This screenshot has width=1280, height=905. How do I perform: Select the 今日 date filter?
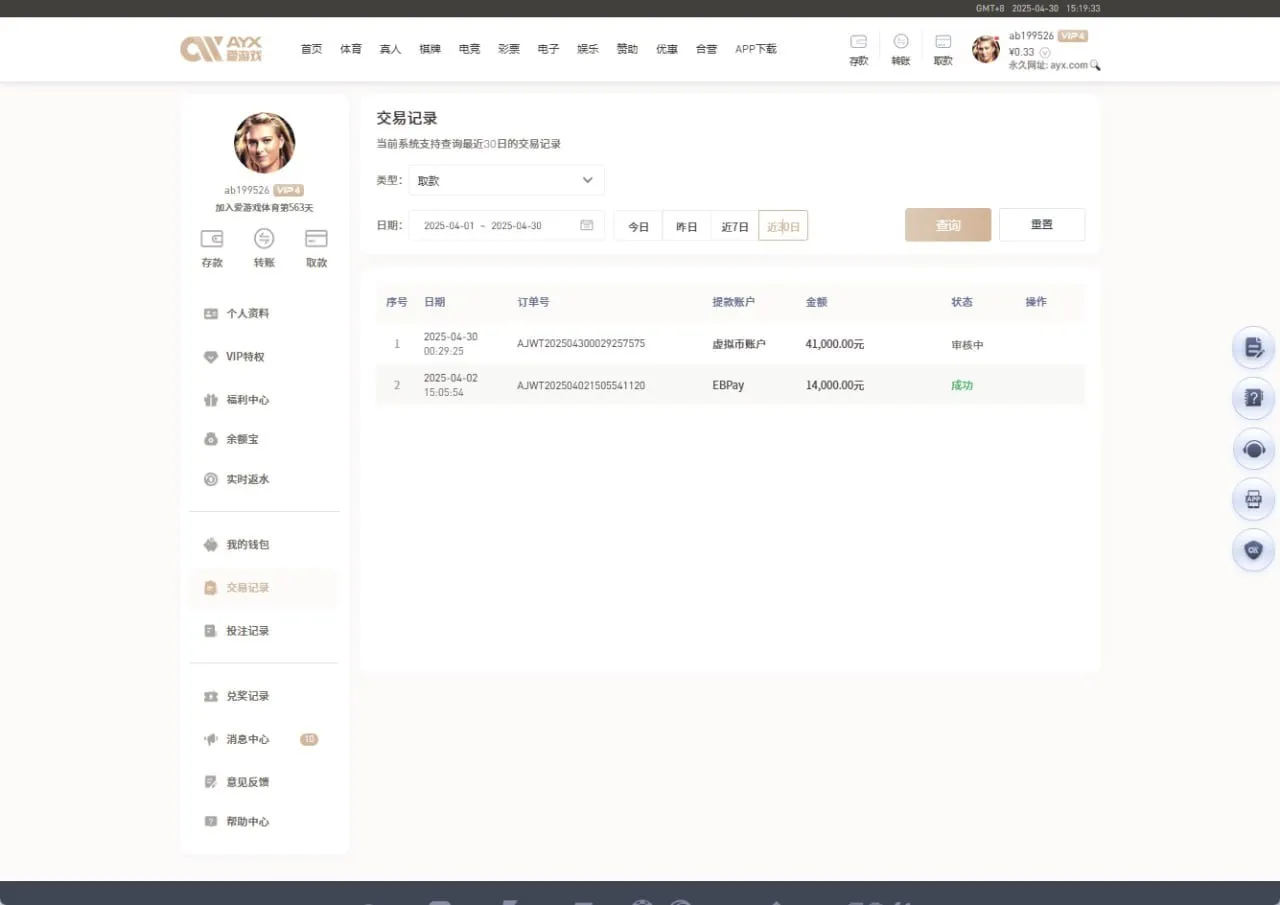[x=638, y=226]
